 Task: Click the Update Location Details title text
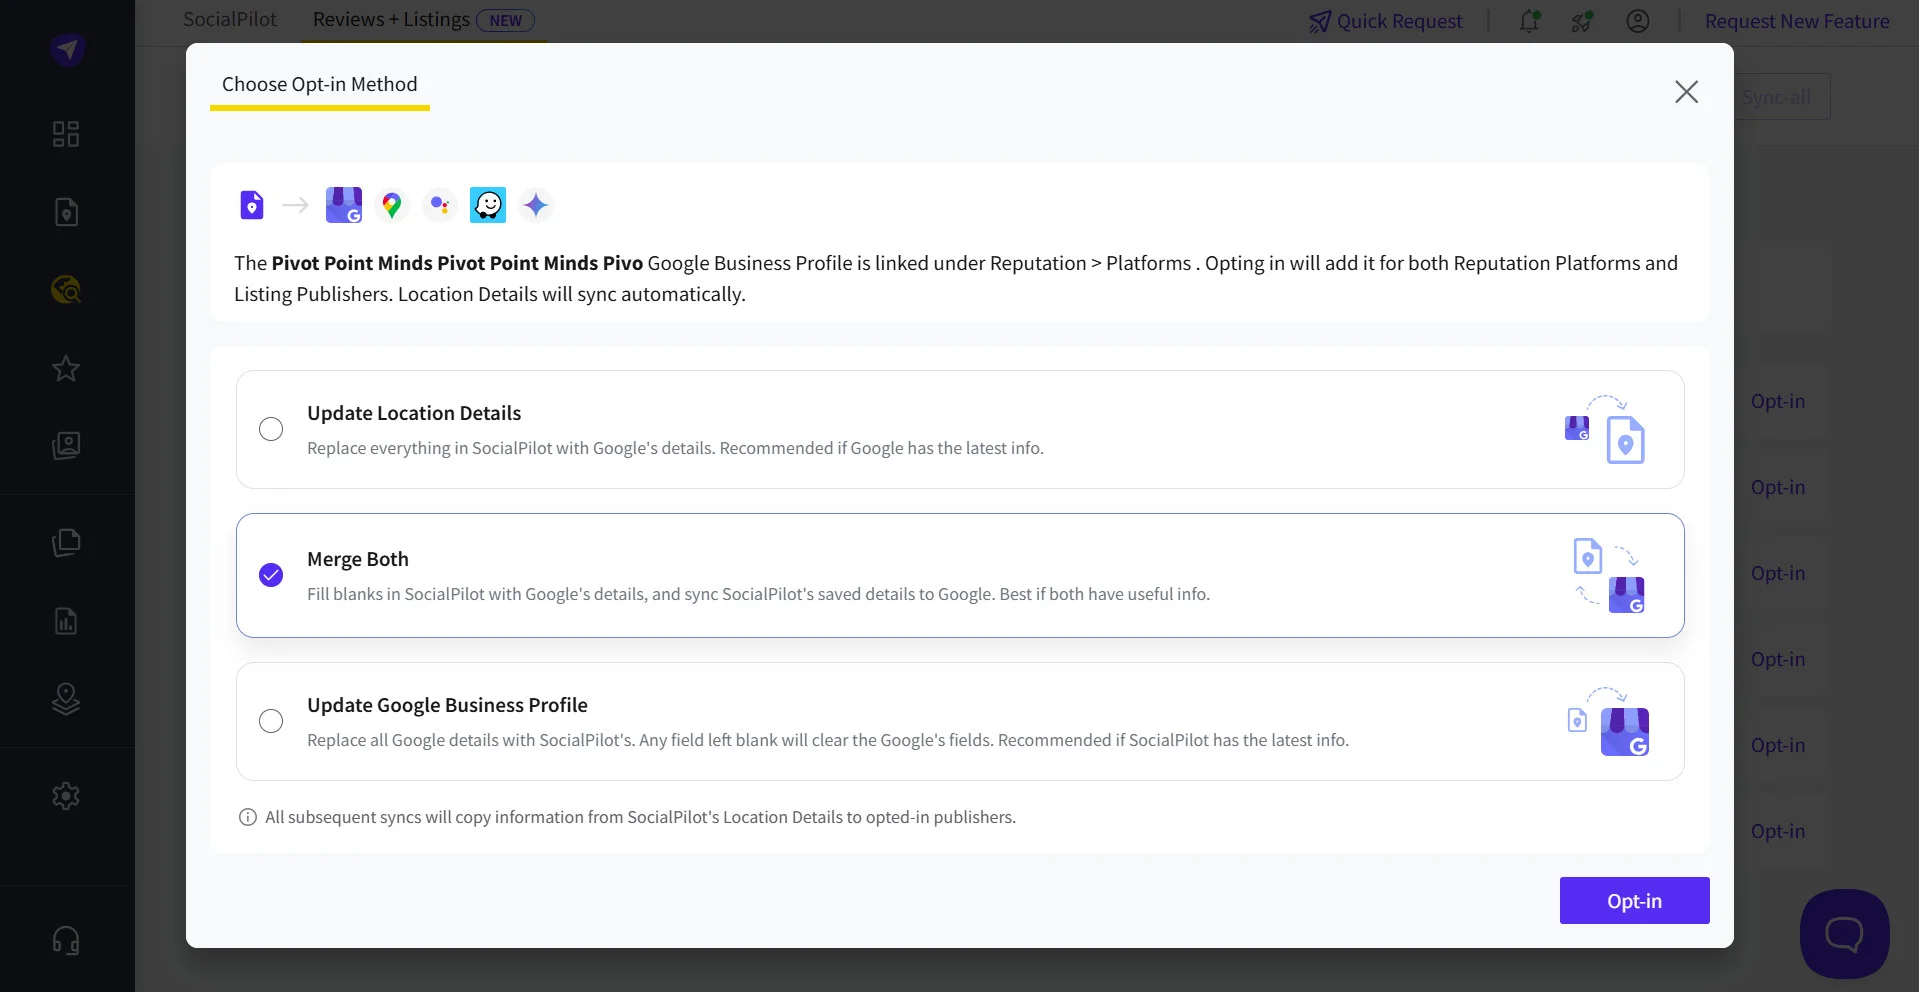414,413
